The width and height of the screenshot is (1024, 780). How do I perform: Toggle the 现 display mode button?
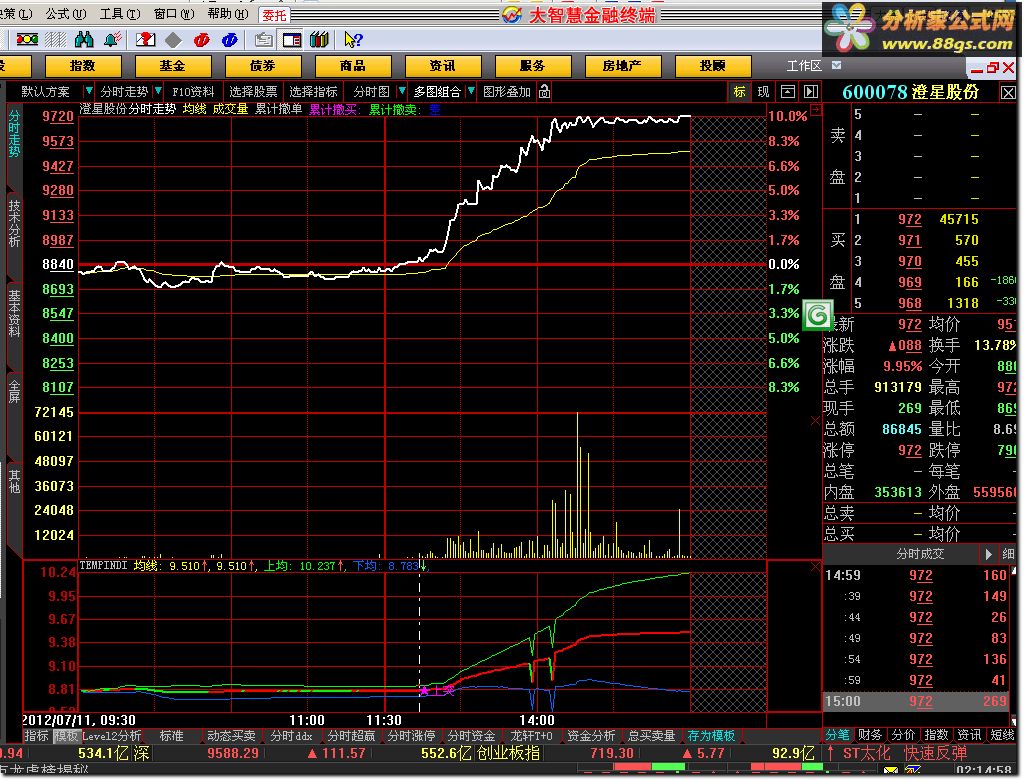763,91
